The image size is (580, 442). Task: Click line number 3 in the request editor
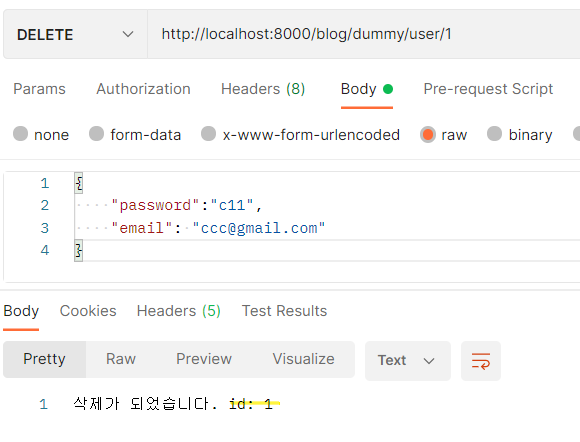tap(45, 228)
